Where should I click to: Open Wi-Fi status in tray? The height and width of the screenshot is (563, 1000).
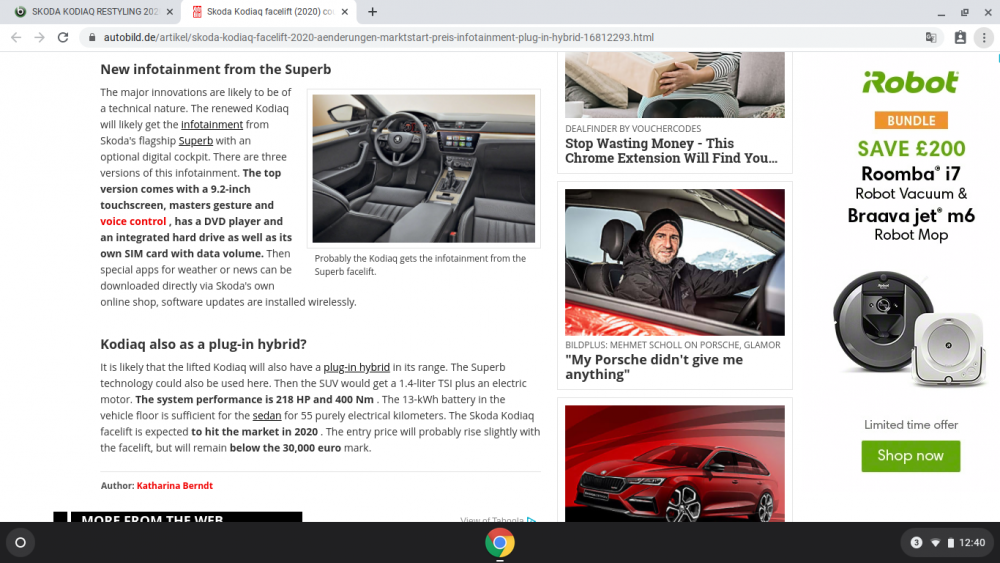pos(935,543)
